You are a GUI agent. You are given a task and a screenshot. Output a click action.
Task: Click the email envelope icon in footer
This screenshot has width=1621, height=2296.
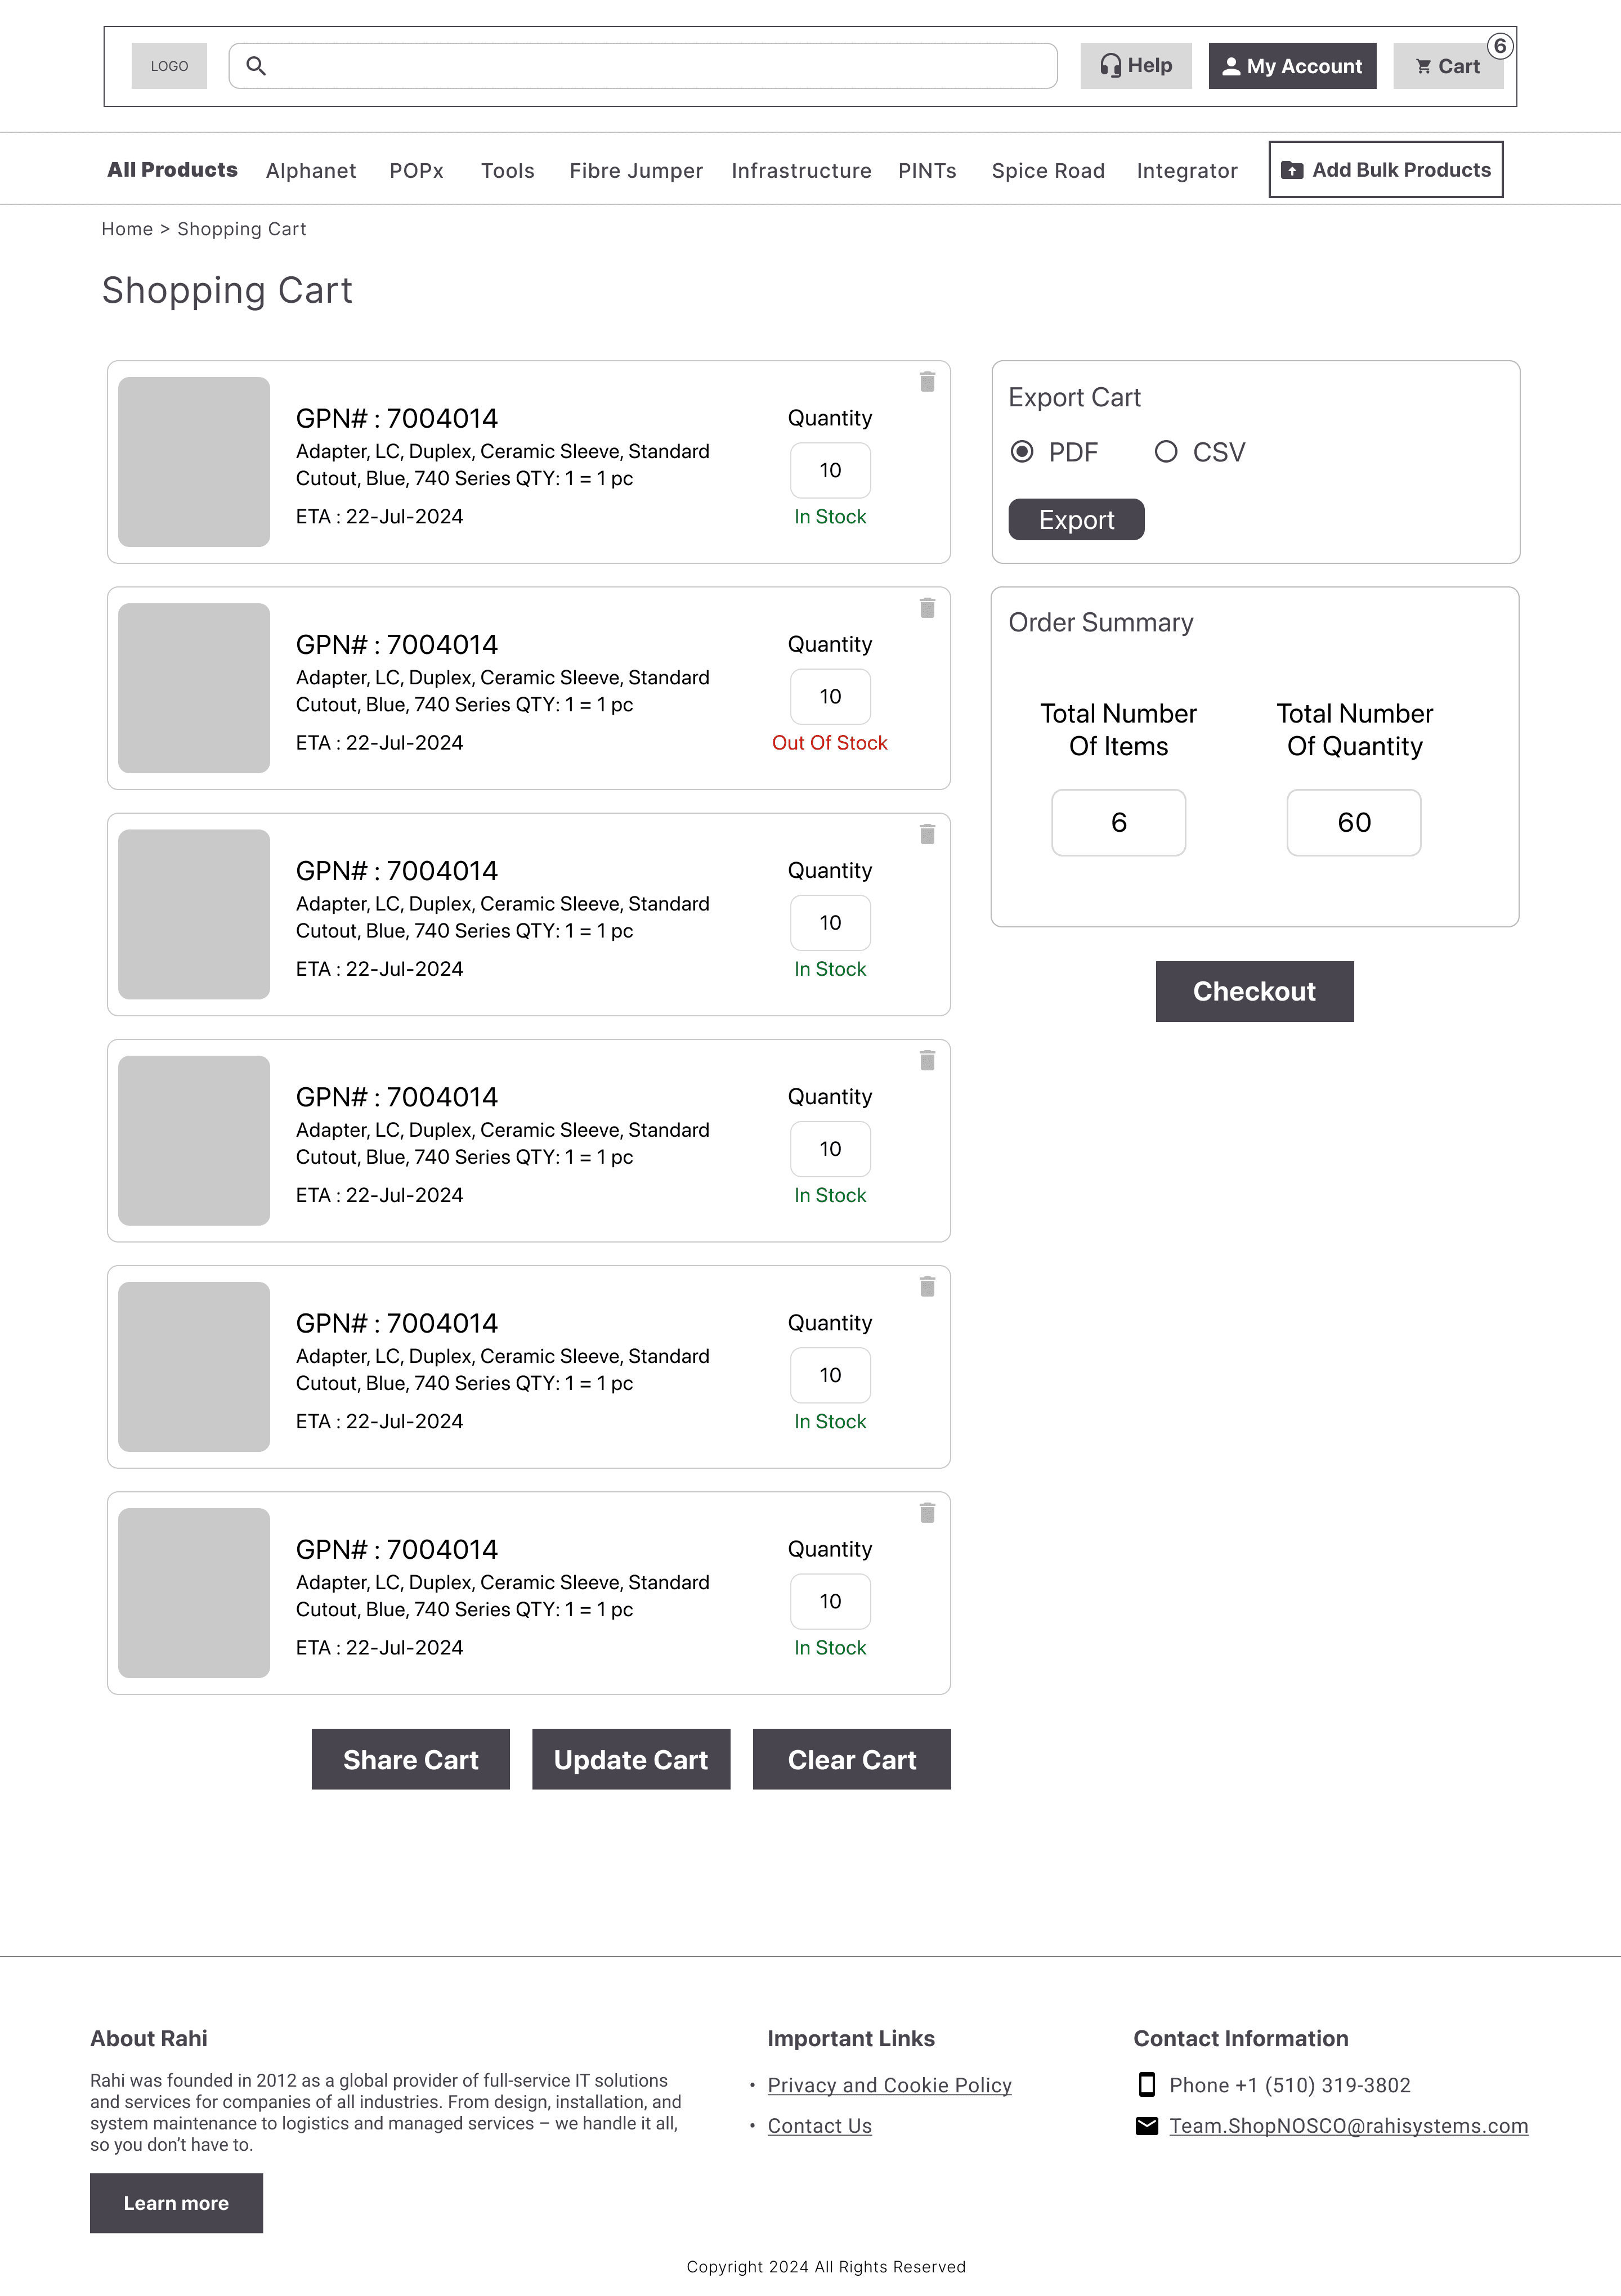(1147, 2126)
